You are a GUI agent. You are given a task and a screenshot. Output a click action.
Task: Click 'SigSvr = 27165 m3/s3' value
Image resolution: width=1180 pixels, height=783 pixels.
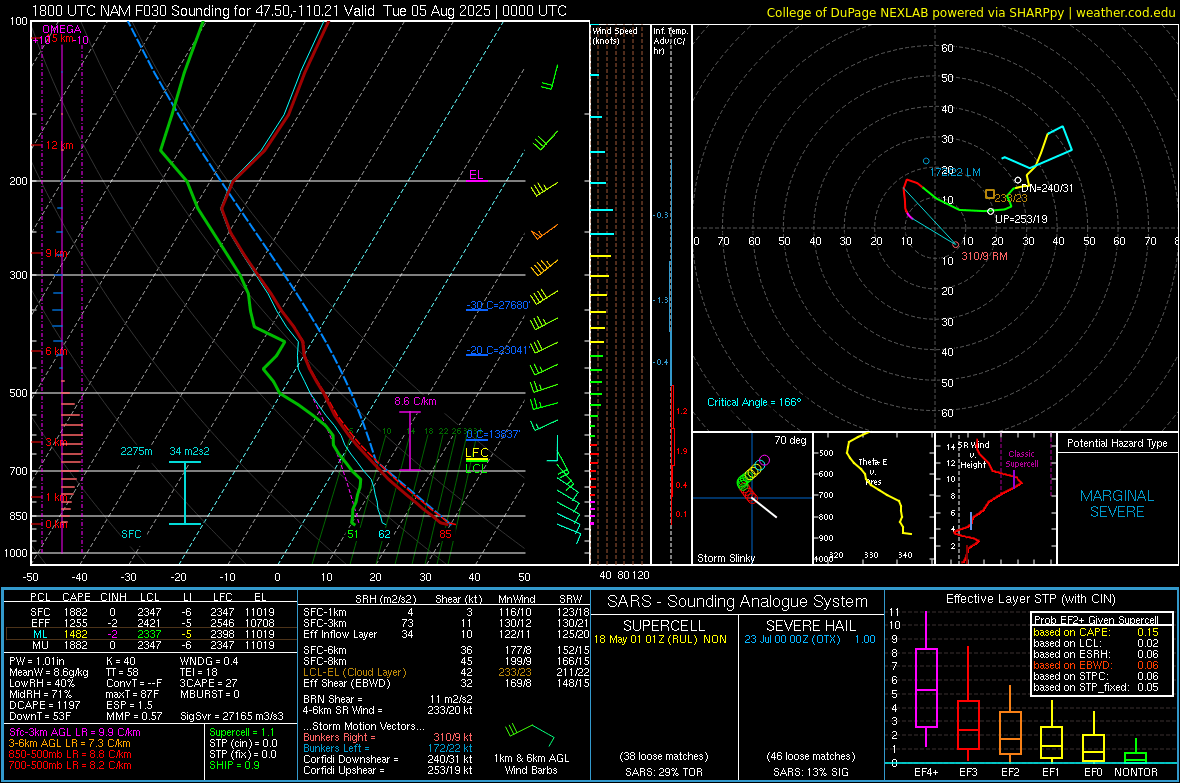click(232, 716)
